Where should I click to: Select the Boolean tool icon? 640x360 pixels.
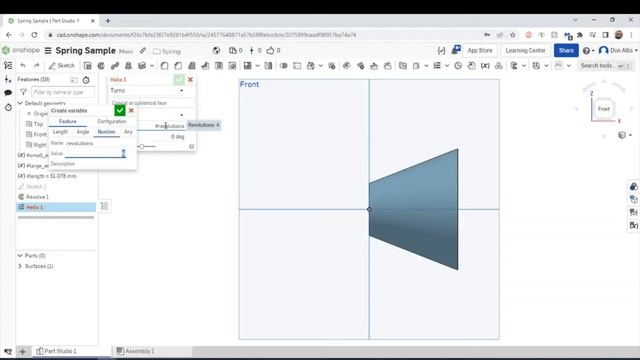tap(283, 66)
